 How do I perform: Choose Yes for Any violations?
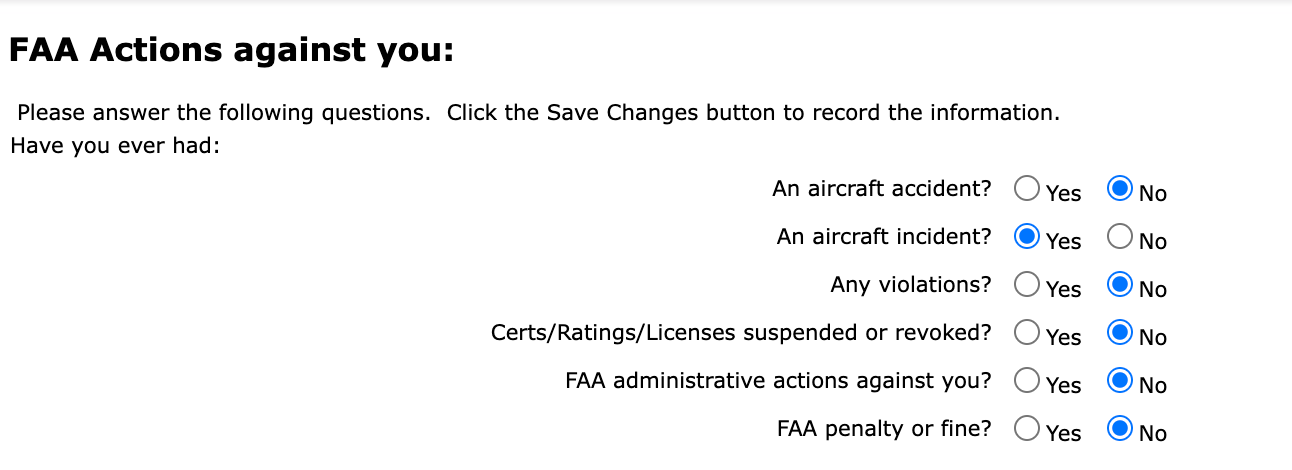pyautogui.click(x=1026, y=285)
